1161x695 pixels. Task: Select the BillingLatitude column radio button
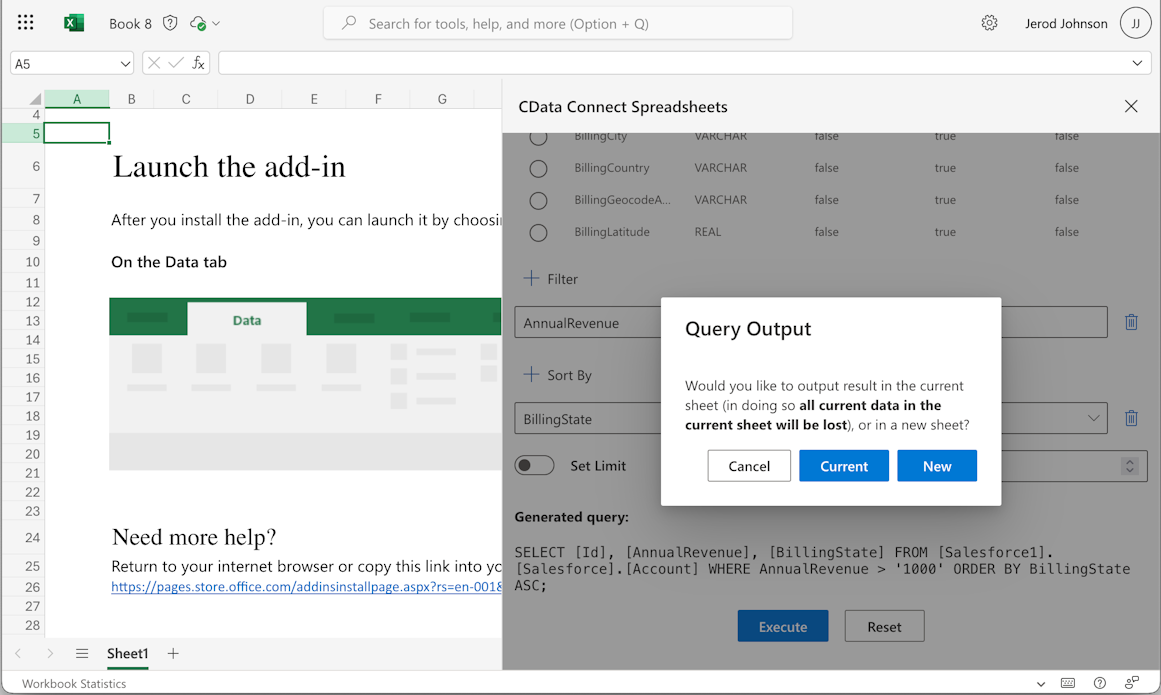(538, 232)
